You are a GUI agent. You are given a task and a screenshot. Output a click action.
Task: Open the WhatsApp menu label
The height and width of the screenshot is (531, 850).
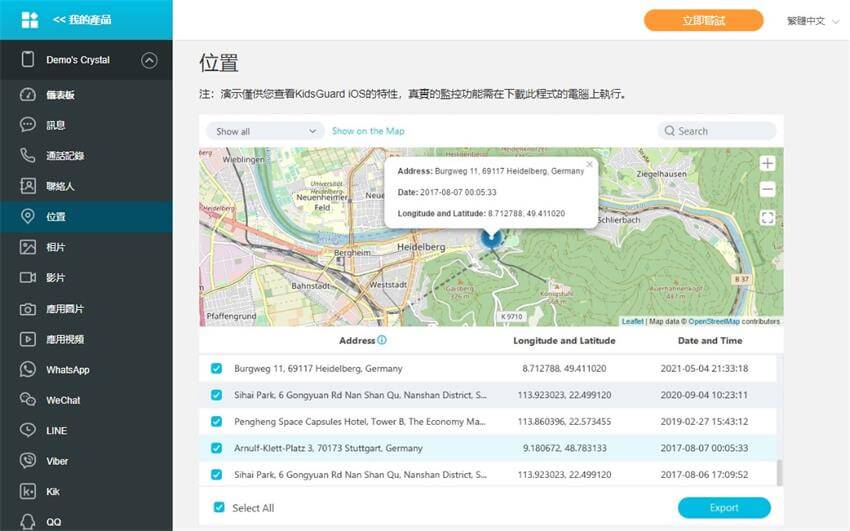68,370
